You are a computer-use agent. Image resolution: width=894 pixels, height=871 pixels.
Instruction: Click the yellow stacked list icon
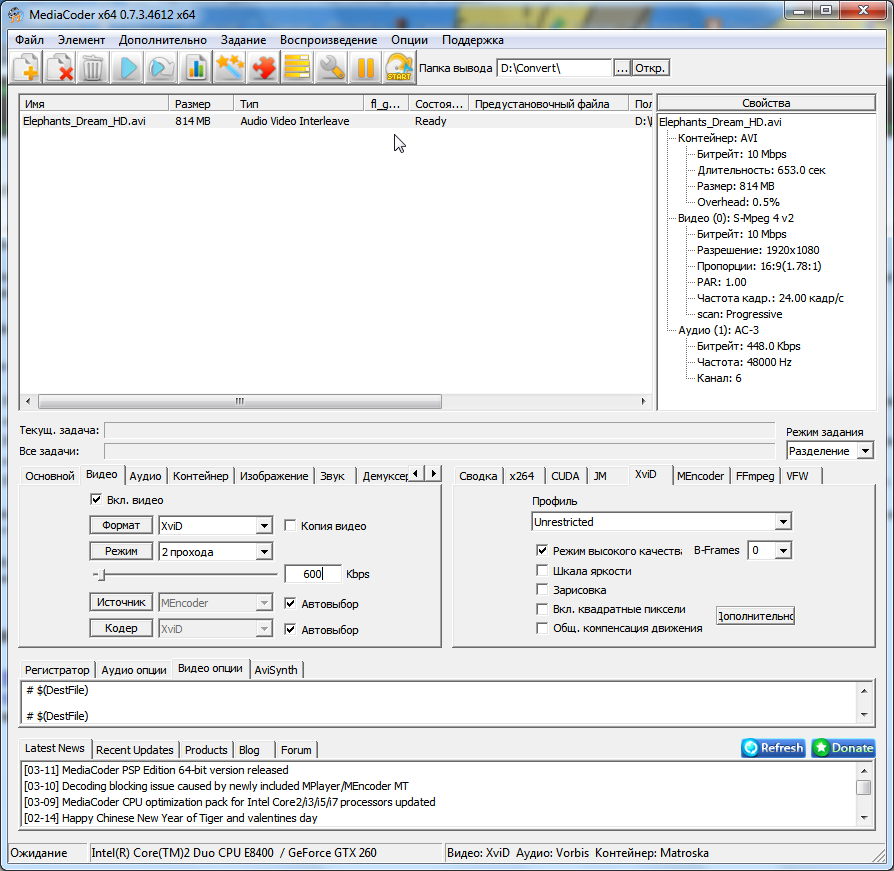(x=297, y=68)
